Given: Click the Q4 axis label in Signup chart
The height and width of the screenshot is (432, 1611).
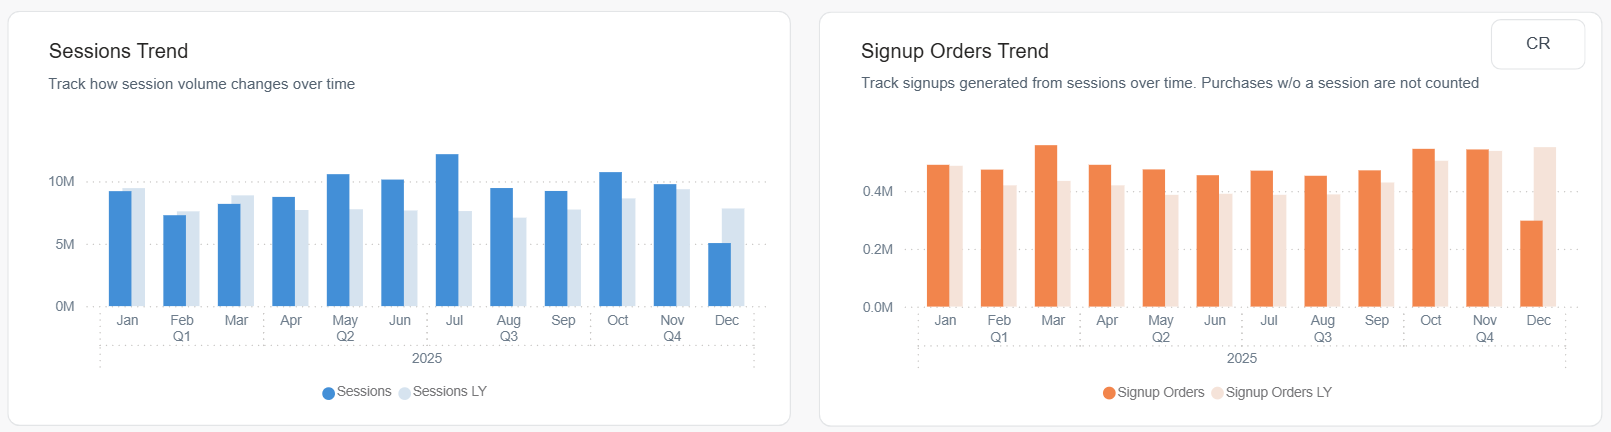Looking at the screenshot, I should (1484, 338).
